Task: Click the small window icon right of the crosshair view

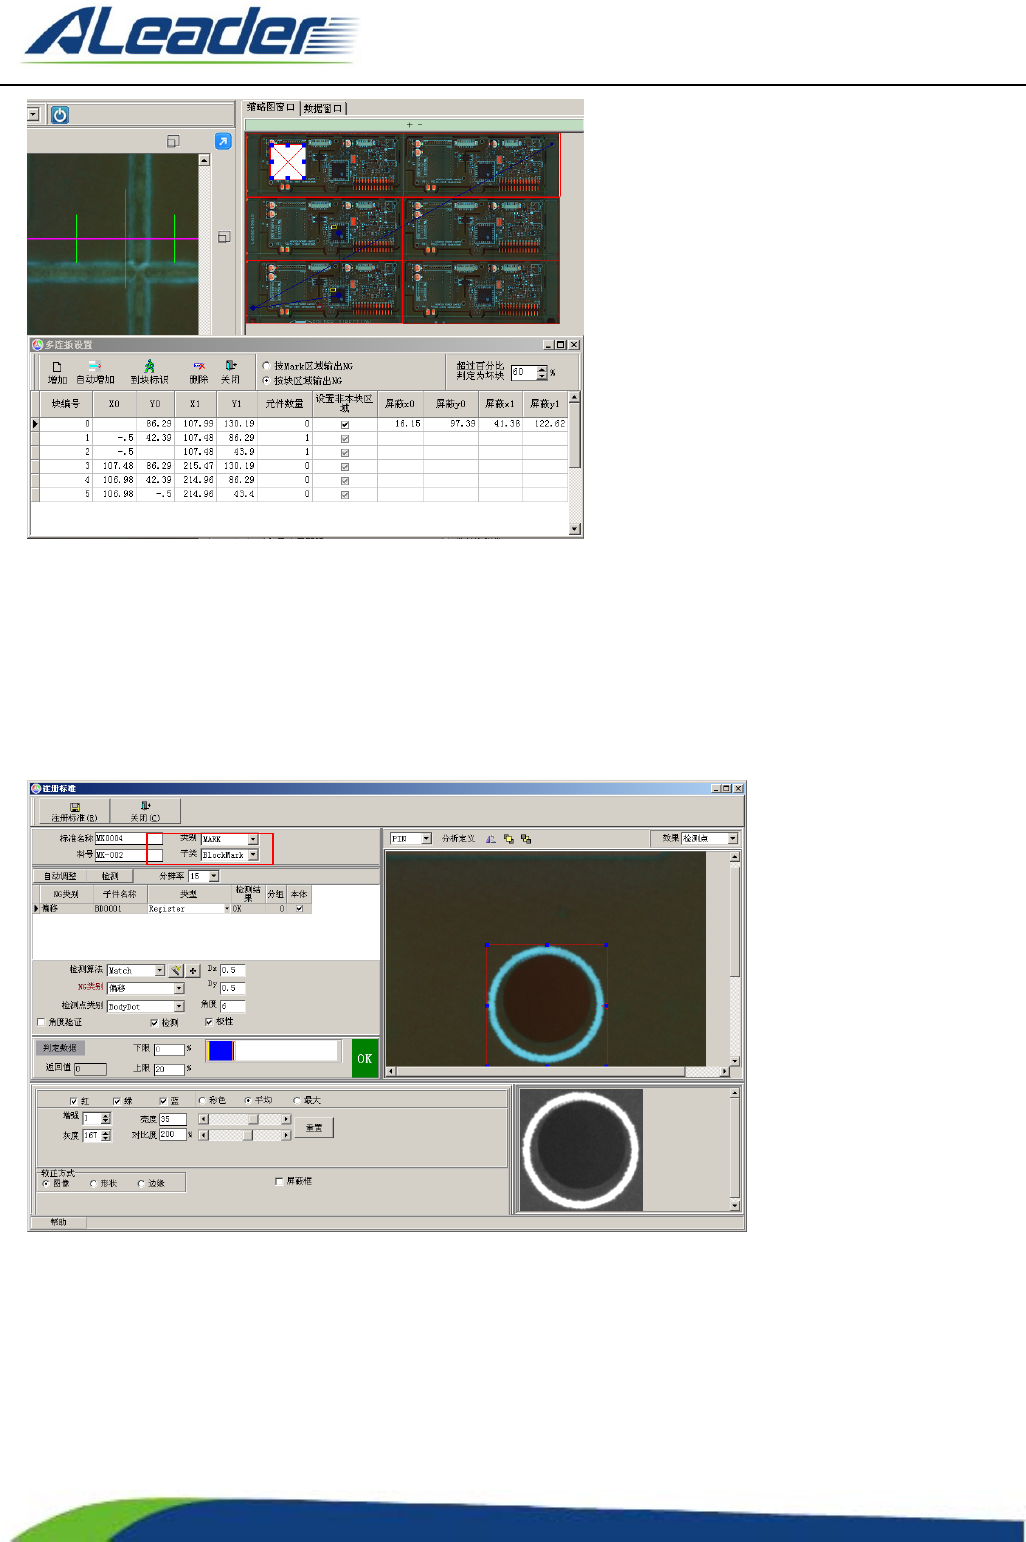Action: [224, 237]
